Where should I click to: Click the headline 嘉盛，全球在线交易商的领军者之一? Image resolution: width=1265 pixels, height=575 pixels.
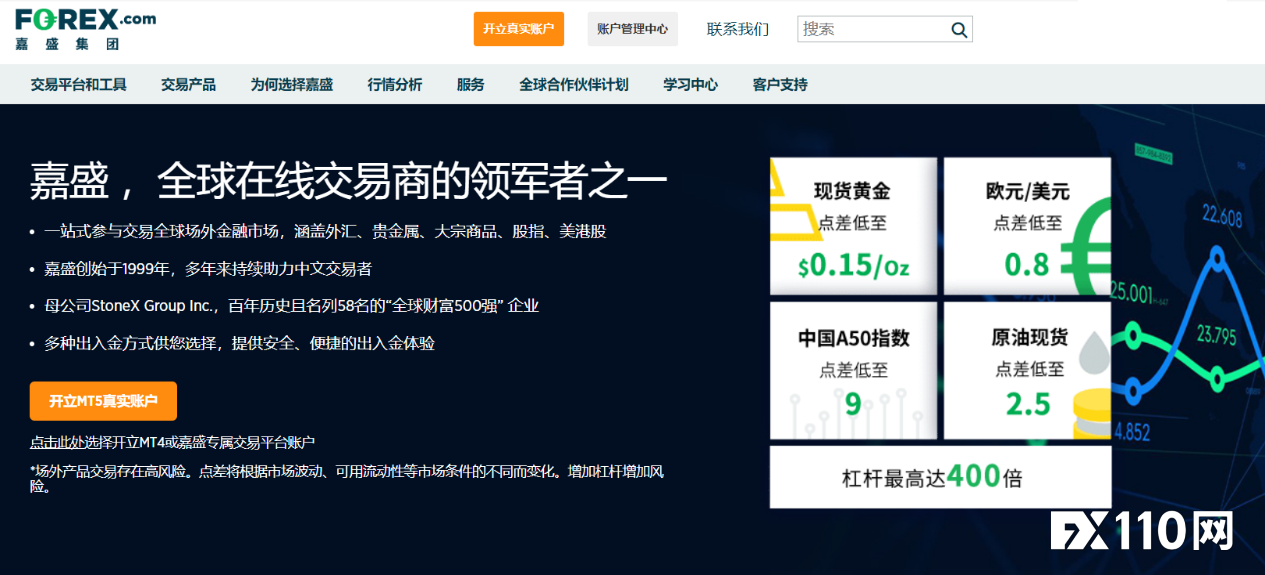pos(348,183)
